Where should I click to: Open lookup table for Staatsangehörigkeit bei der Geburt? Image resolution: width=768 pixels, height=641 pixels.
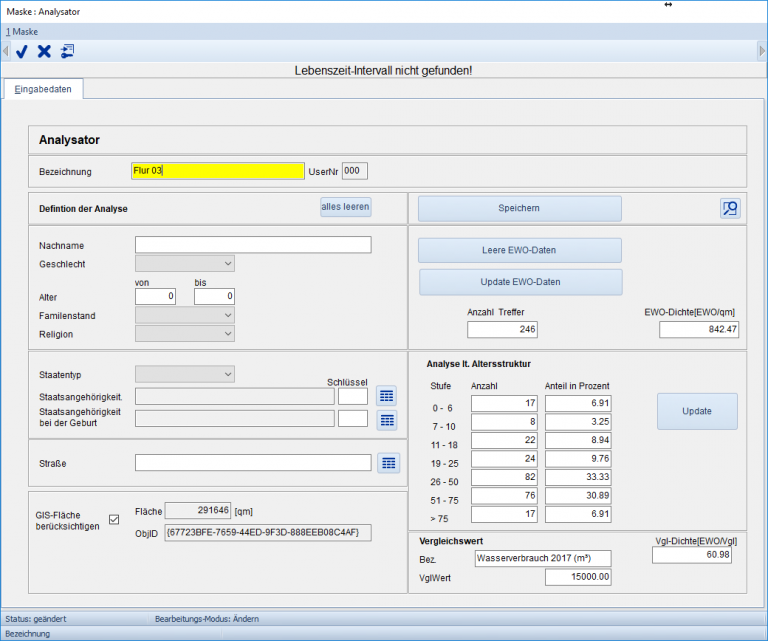[x=387, y=420]
